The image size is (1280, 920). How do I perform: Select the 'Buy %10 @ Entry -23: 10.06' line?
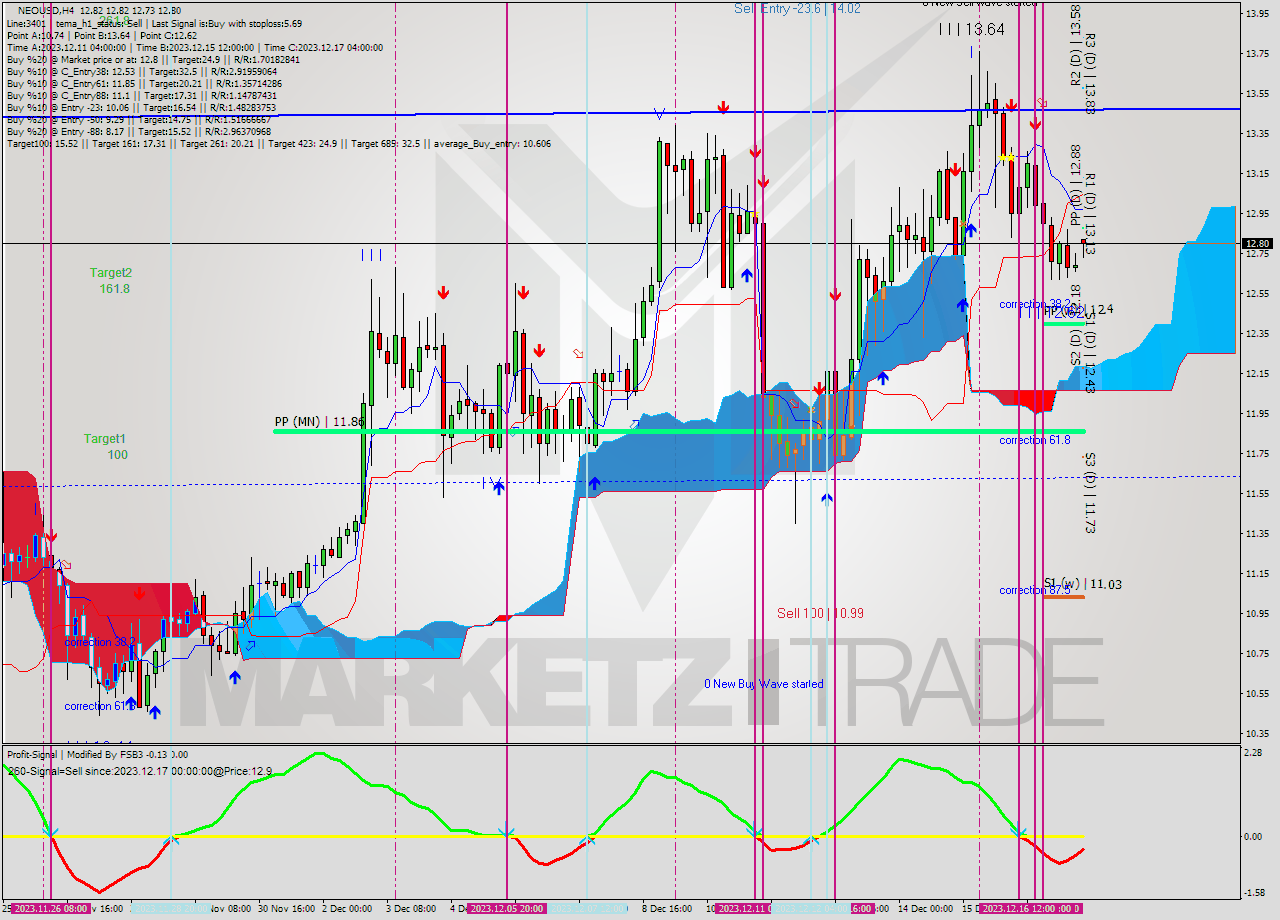click(x=141, y=107)
